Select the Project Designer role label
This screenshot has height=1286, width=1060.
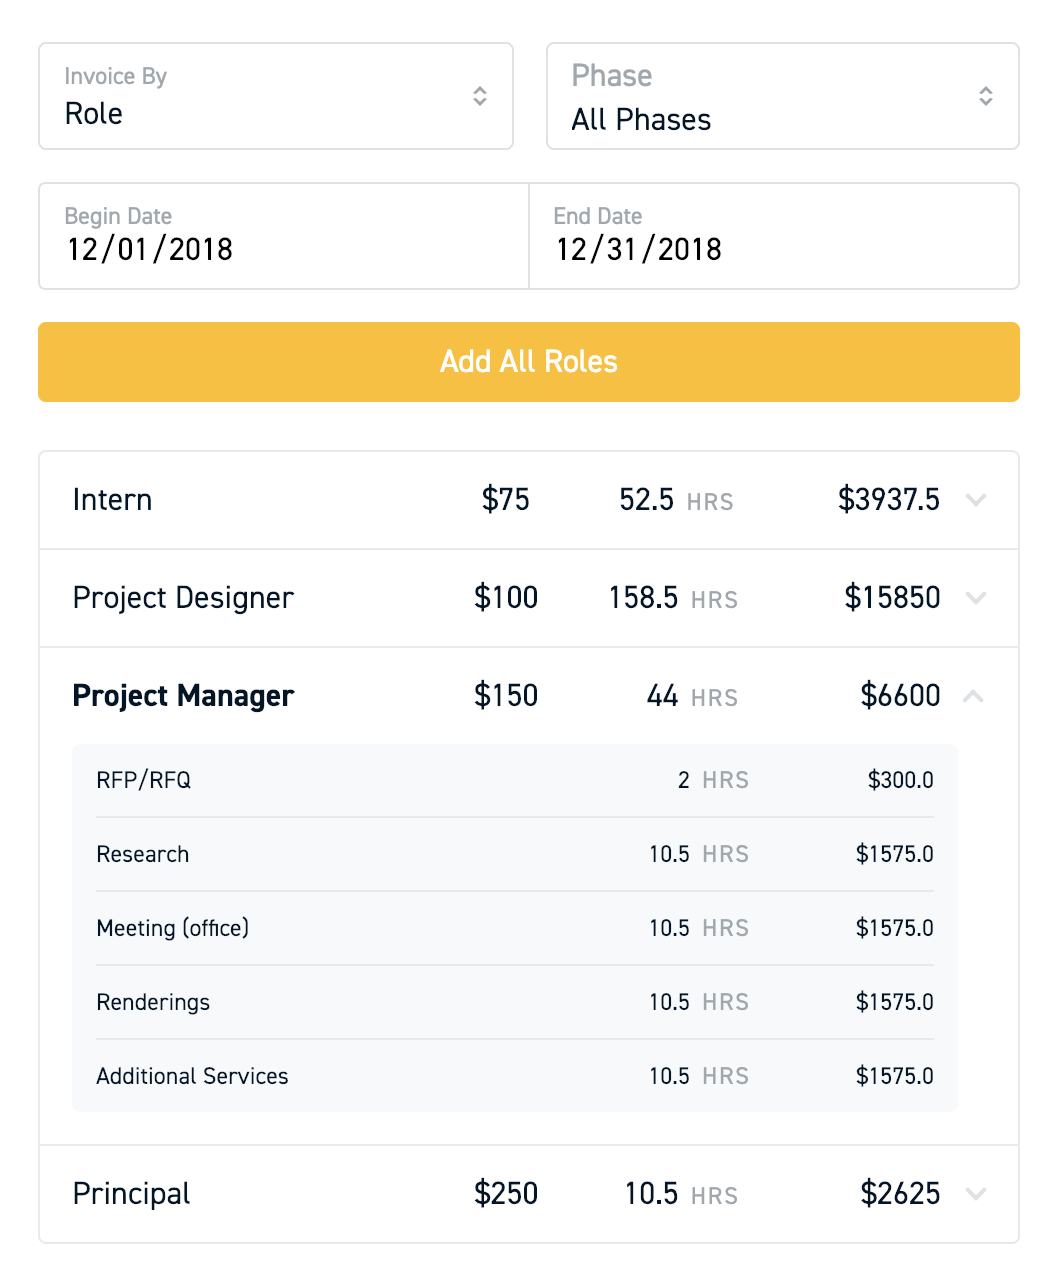click(x=183, y=597)
